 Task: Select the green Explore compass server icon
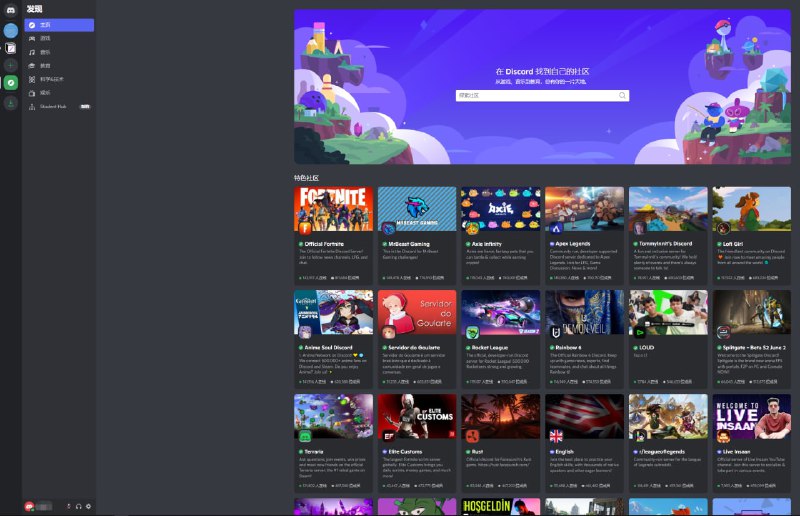(x=10, y=83)
